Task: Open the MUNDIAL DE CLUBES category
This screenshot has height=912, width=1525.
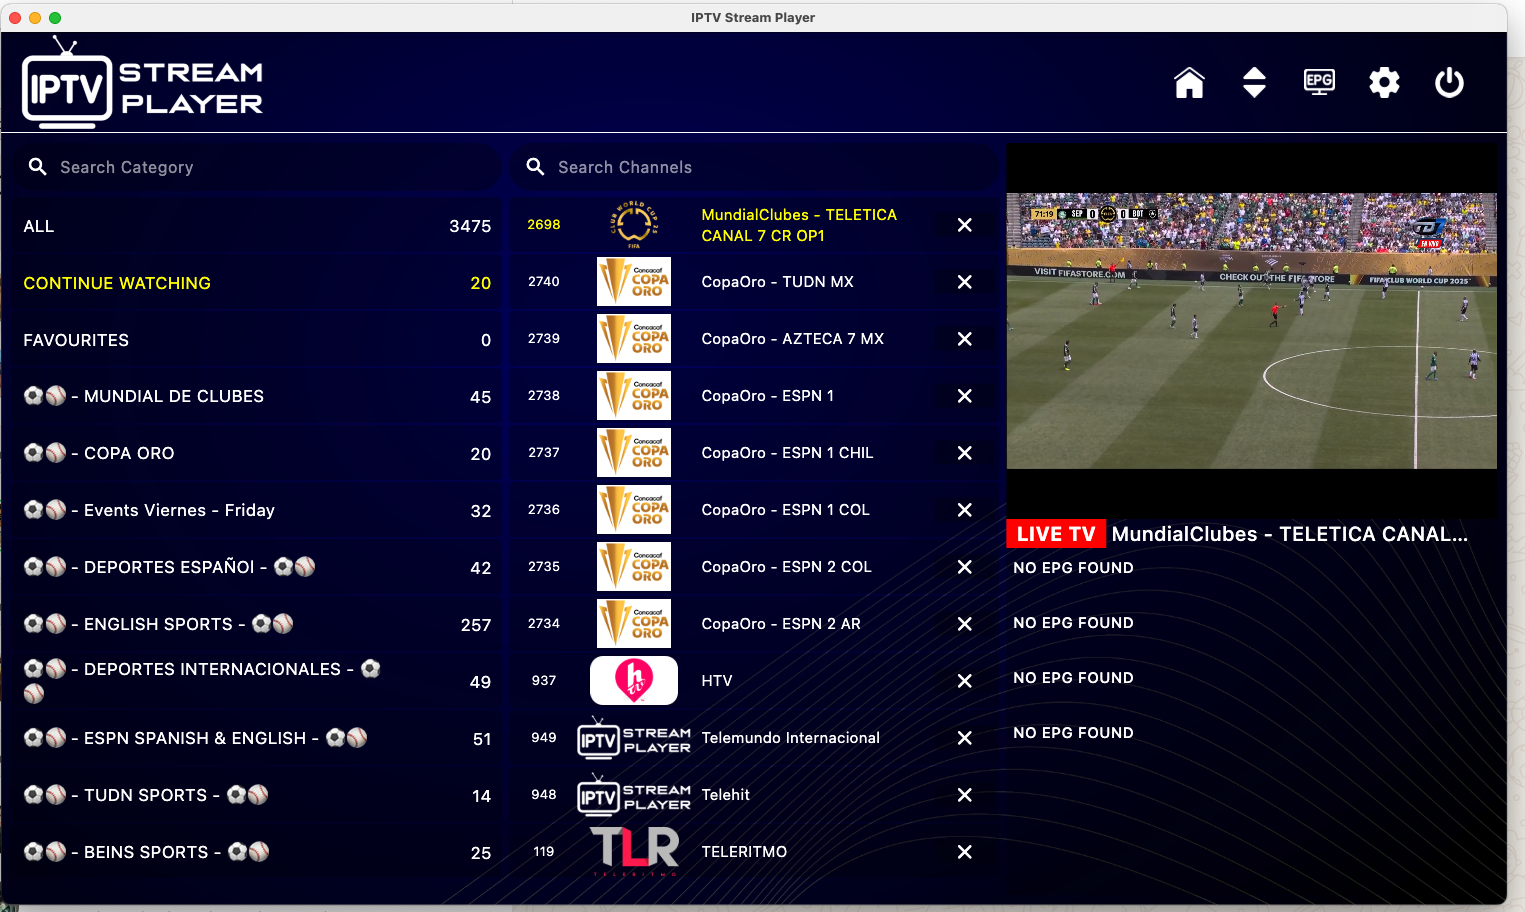Action: pyautogui.click(x=256, y=397)
